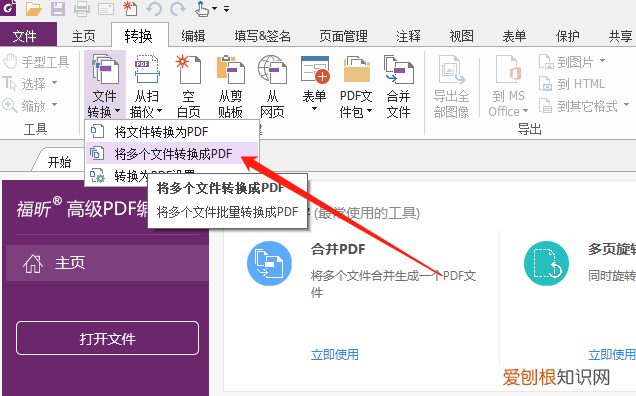Image resolution: width=636 pixels, height=396 pixels.
Task: Switch to the 注释 ribbon tab
Action: tap(408, 37)
